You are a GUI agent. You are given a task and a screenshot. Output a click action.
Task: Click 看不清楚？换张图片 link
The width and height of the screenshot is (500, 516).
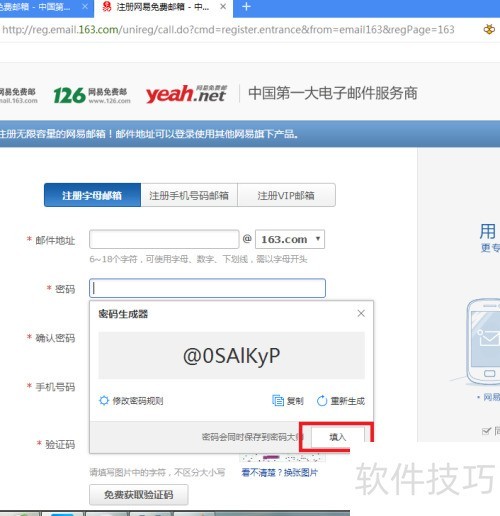279,472
